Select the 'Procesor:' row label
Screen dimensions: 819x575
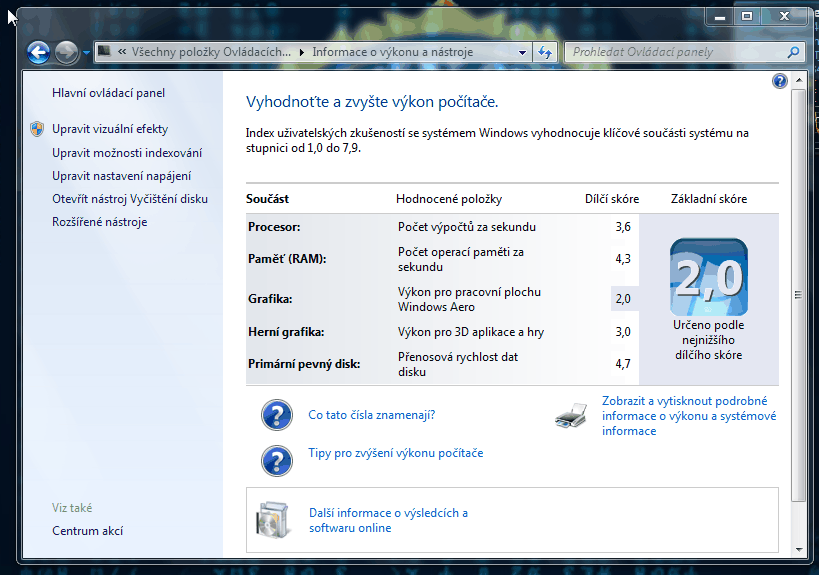pos(274,227)
